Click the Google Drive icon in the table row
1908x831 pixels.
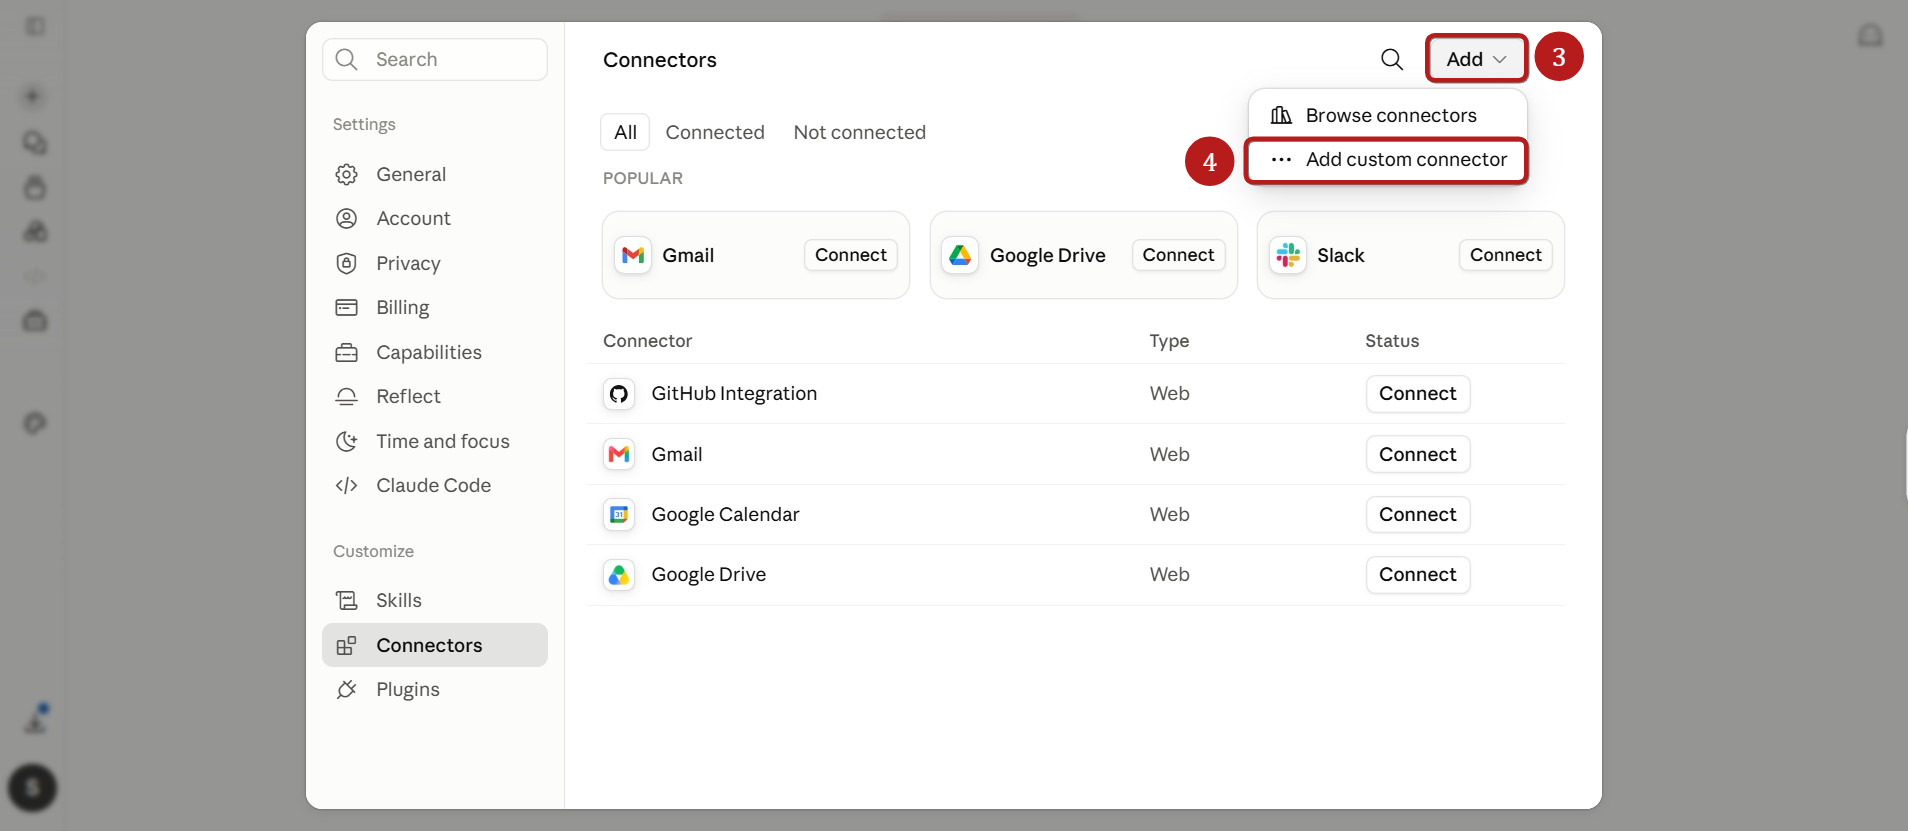pyautogui.click(x=619, y=575)
